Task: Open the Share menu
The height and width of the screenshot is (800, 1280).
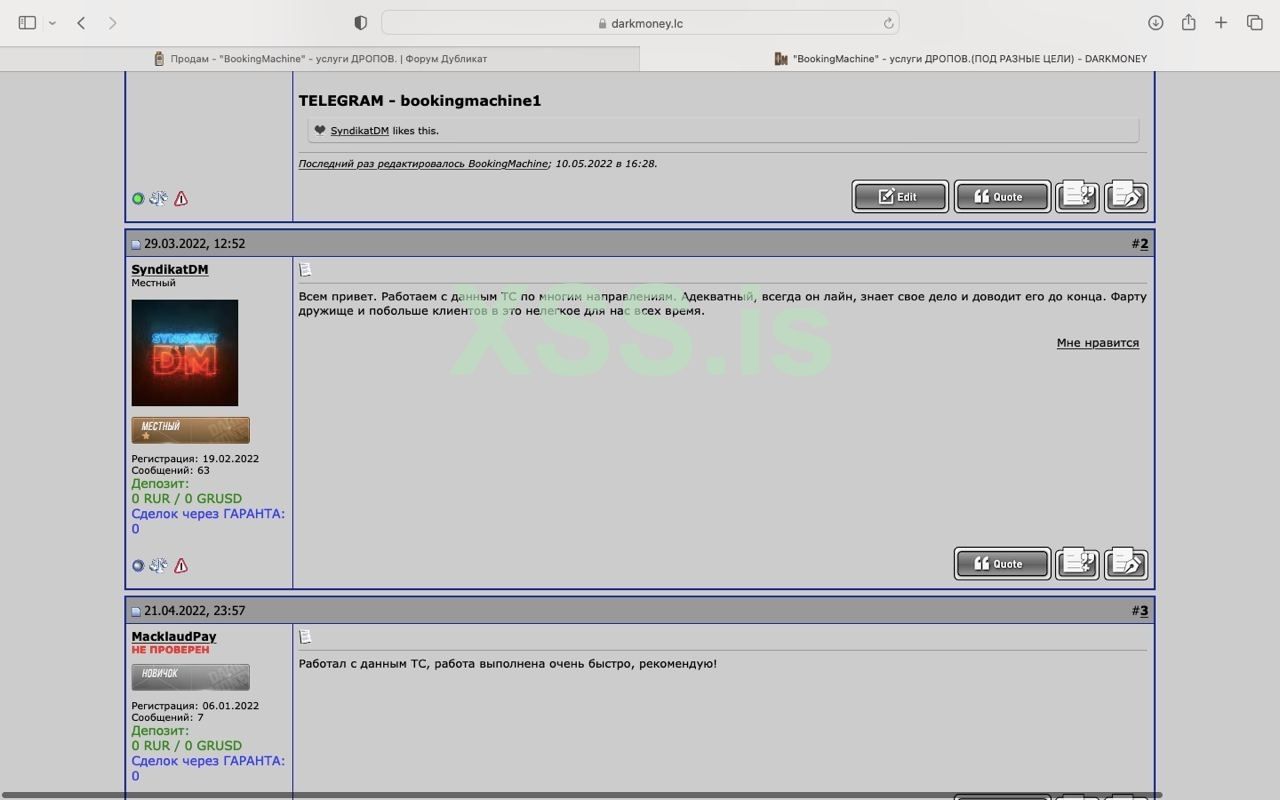Action: pos(1188,22)
